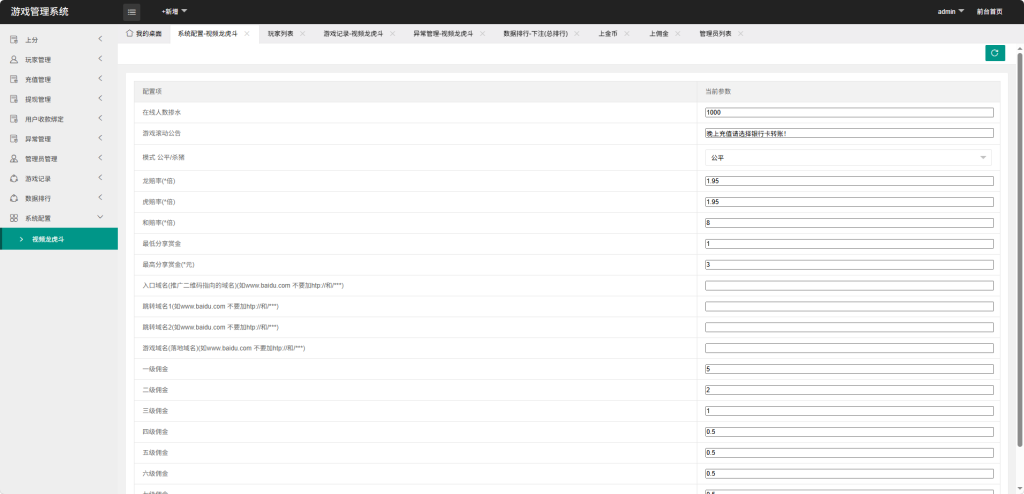Click the 游戏记录 sidebar icon
The image size is (1024, 494).
pos(14,178)
